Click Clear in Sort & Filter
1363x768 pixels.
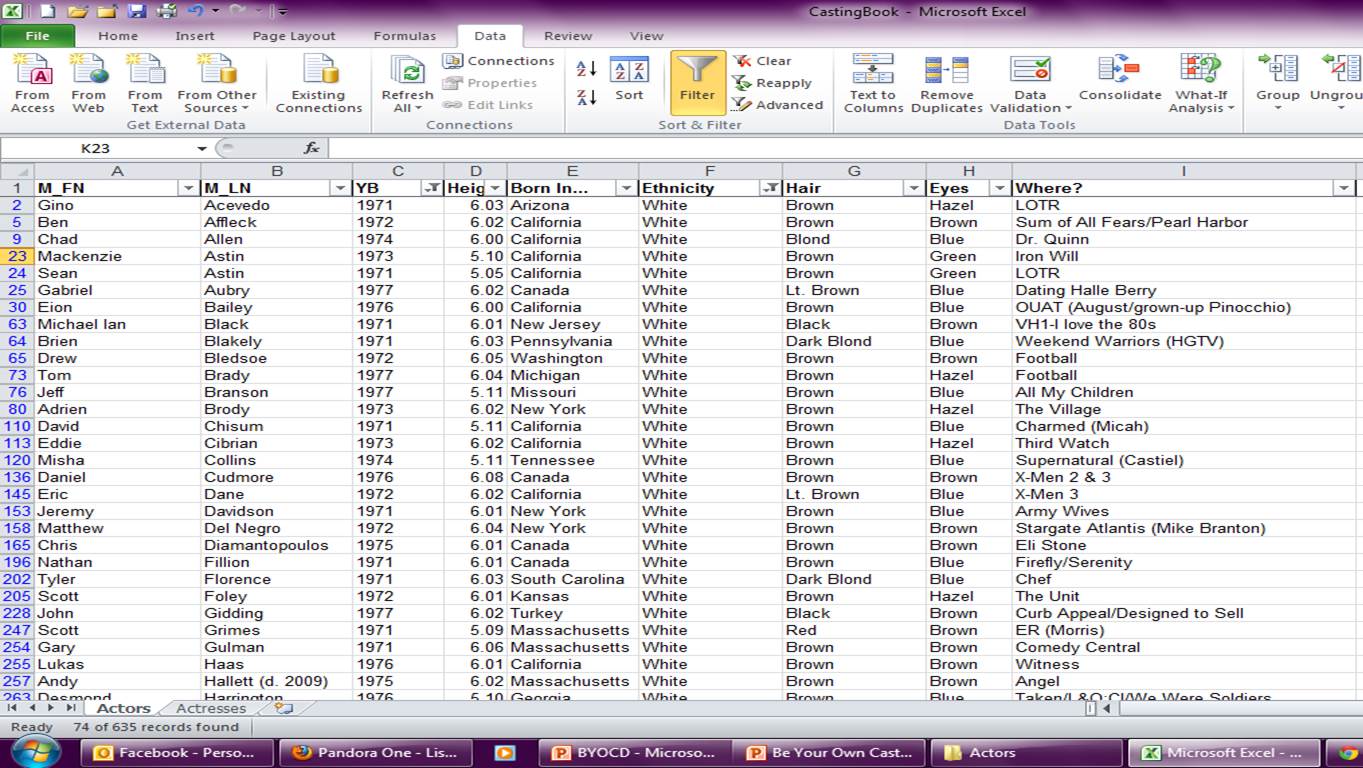[x=763, y=61]
